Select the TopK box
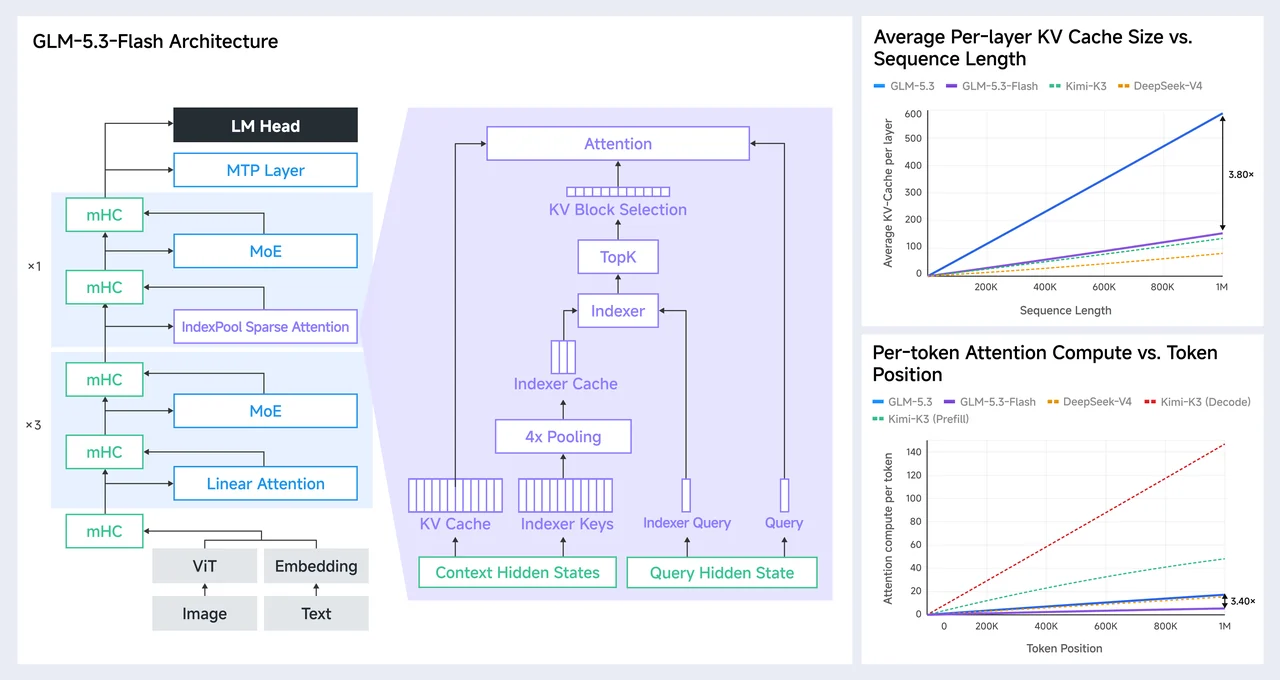Image resolution: width=1280 pixels, height=680 pixels. click(x=618, y=257)
